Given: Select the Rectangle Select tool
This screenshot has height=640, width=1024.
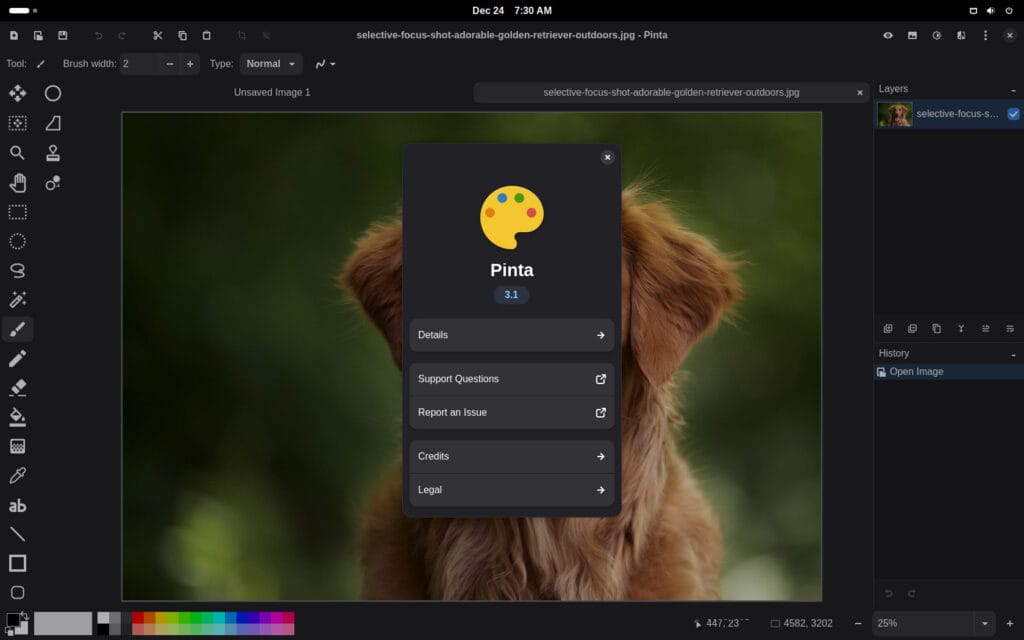Looking at the screenshot, I should tap(18, 211).
